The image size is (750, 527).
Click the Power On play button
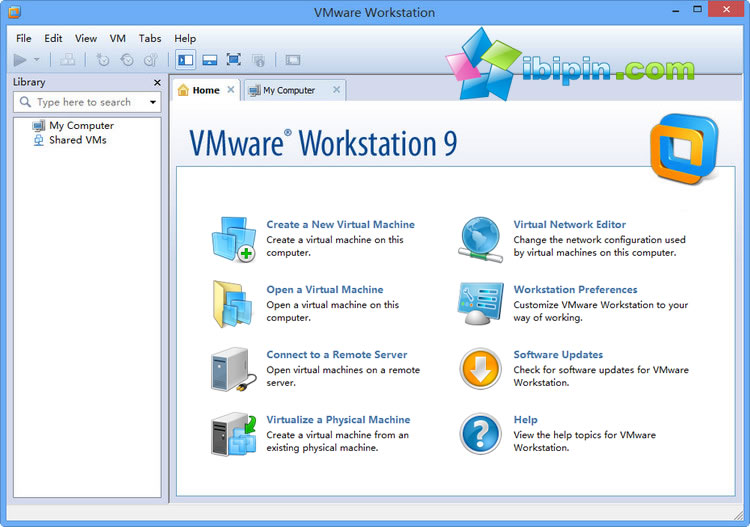20,60
